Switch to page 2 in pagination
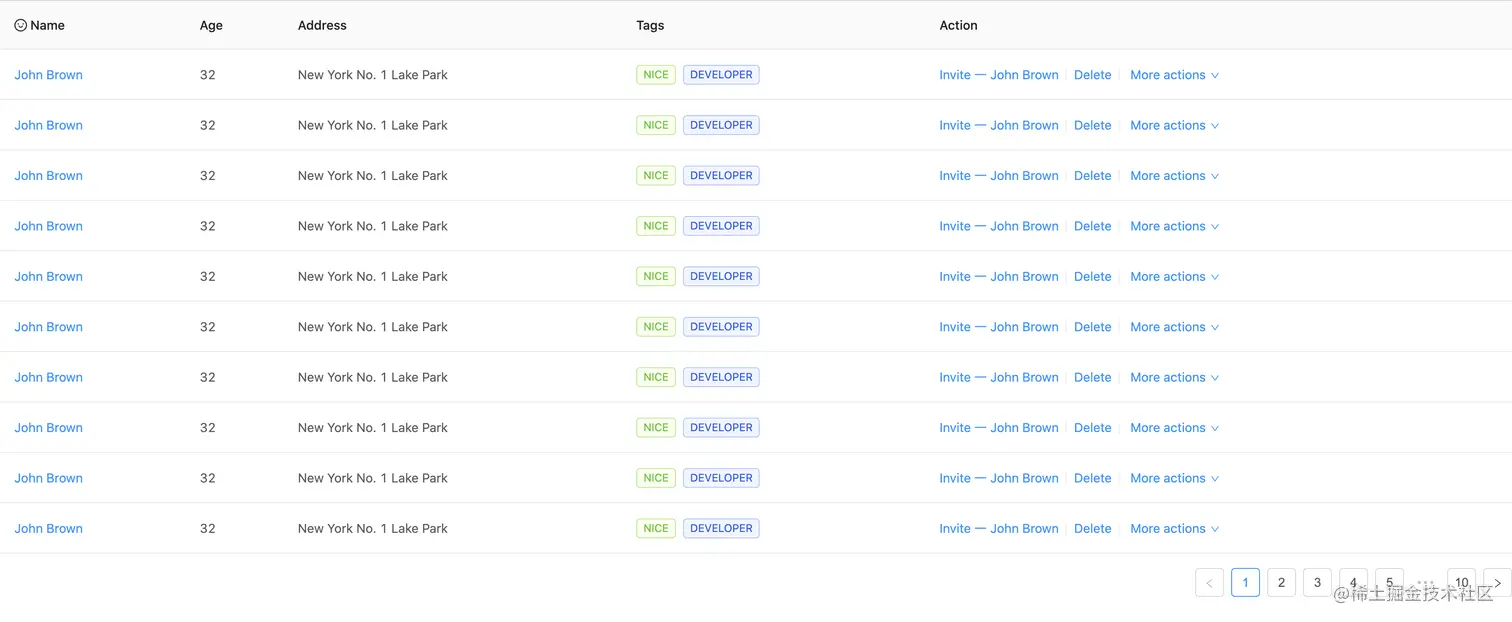 pyautogui.click(x=1281, y=583)
